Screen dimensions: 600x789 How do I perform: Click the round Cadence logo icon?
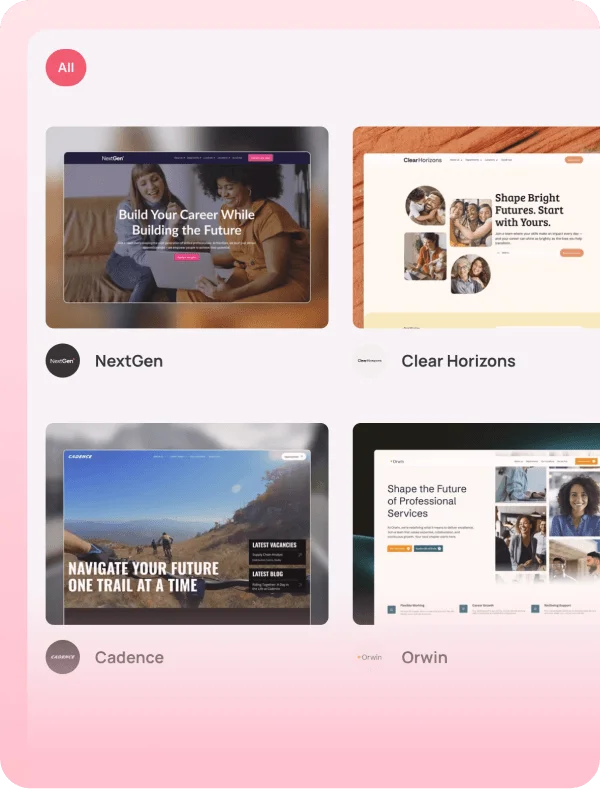(x=63, y=657)
